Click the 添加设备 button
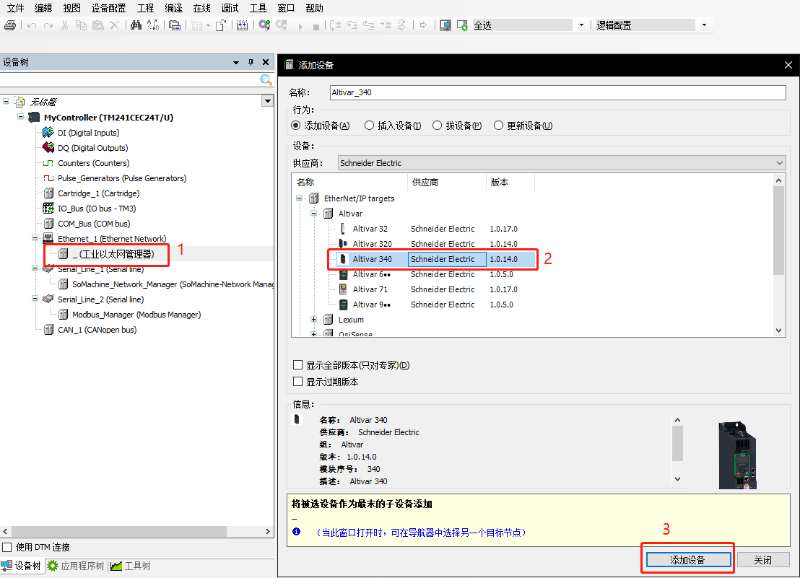800x578 pixels. click(687, 560)
